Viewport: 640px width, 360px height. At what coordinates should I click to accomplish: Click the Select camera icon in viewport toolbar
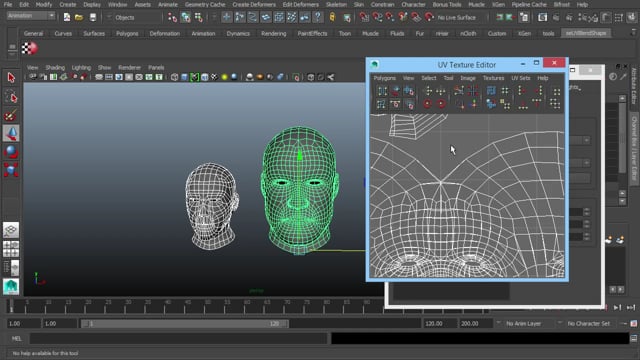click(33, 77)
